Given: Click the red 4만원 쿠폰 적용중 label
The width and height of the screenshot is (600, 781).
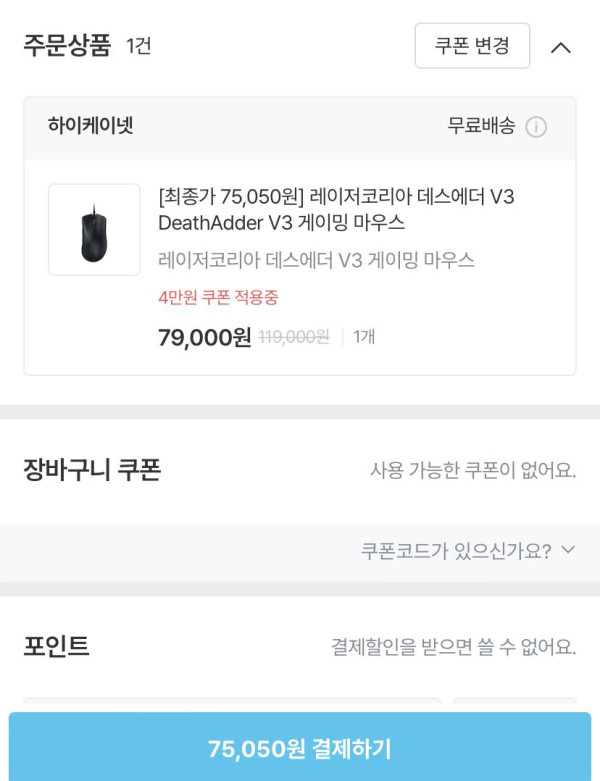Looking at the screenshot, I should point(218,298).
